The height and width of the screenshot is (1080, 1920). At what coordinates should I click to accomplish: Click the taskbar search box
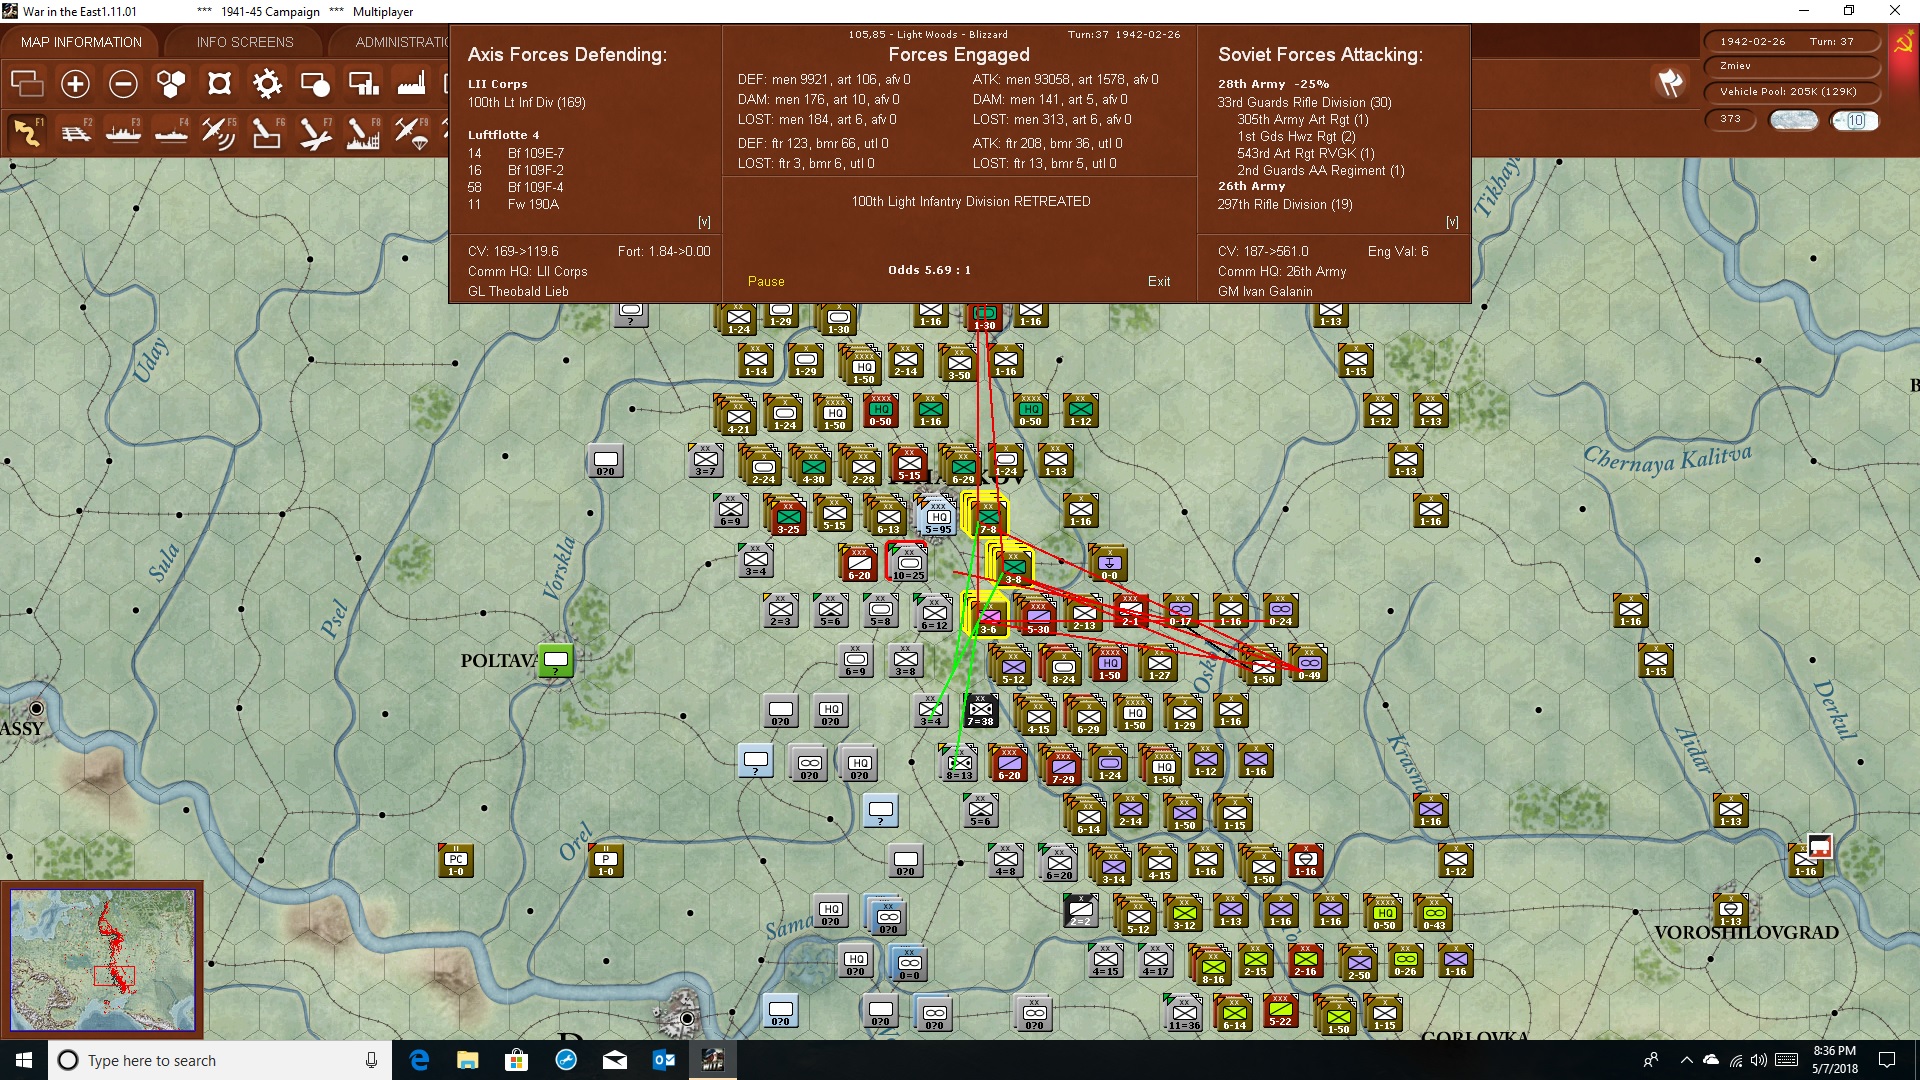point(220,1060)
